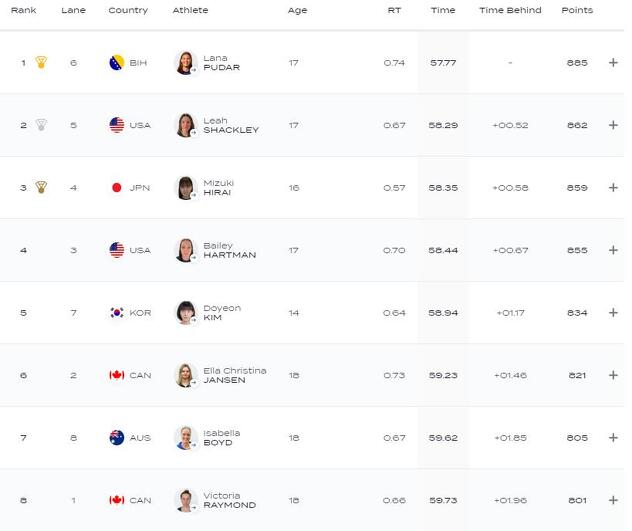Click athlete name Ella Christina Jansen
Screen dimensions: 632x531
tap(234, 375)
